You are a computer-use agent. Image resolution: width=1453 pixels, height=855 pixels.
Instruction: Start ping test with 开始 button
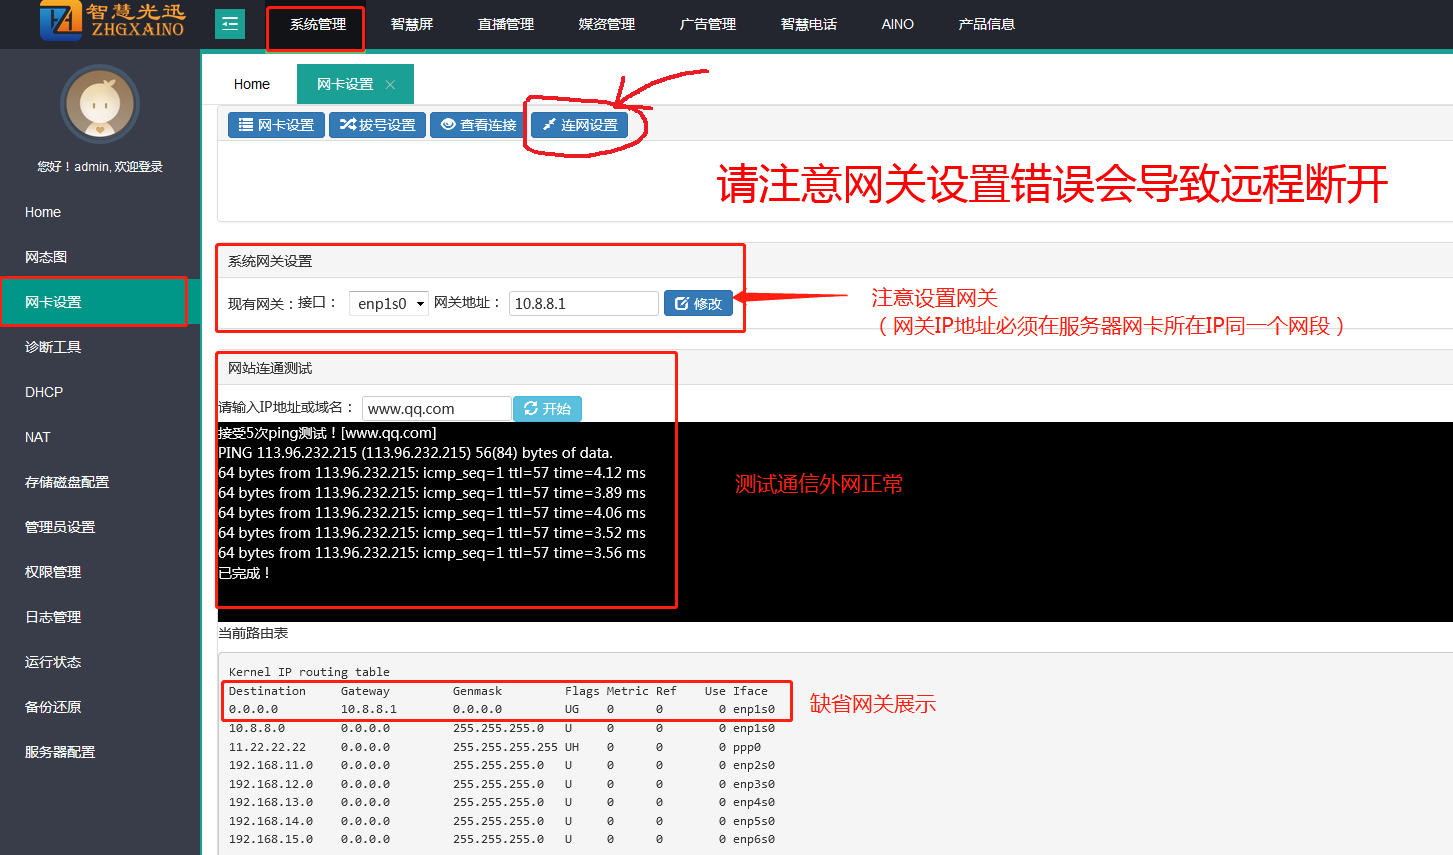[547, 408]
